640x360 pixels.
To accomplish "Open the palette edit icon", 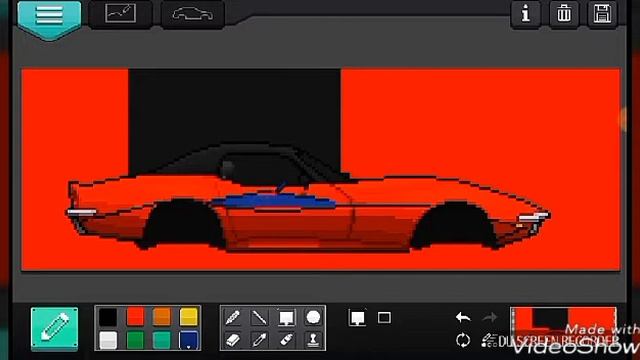I will 489,340.
